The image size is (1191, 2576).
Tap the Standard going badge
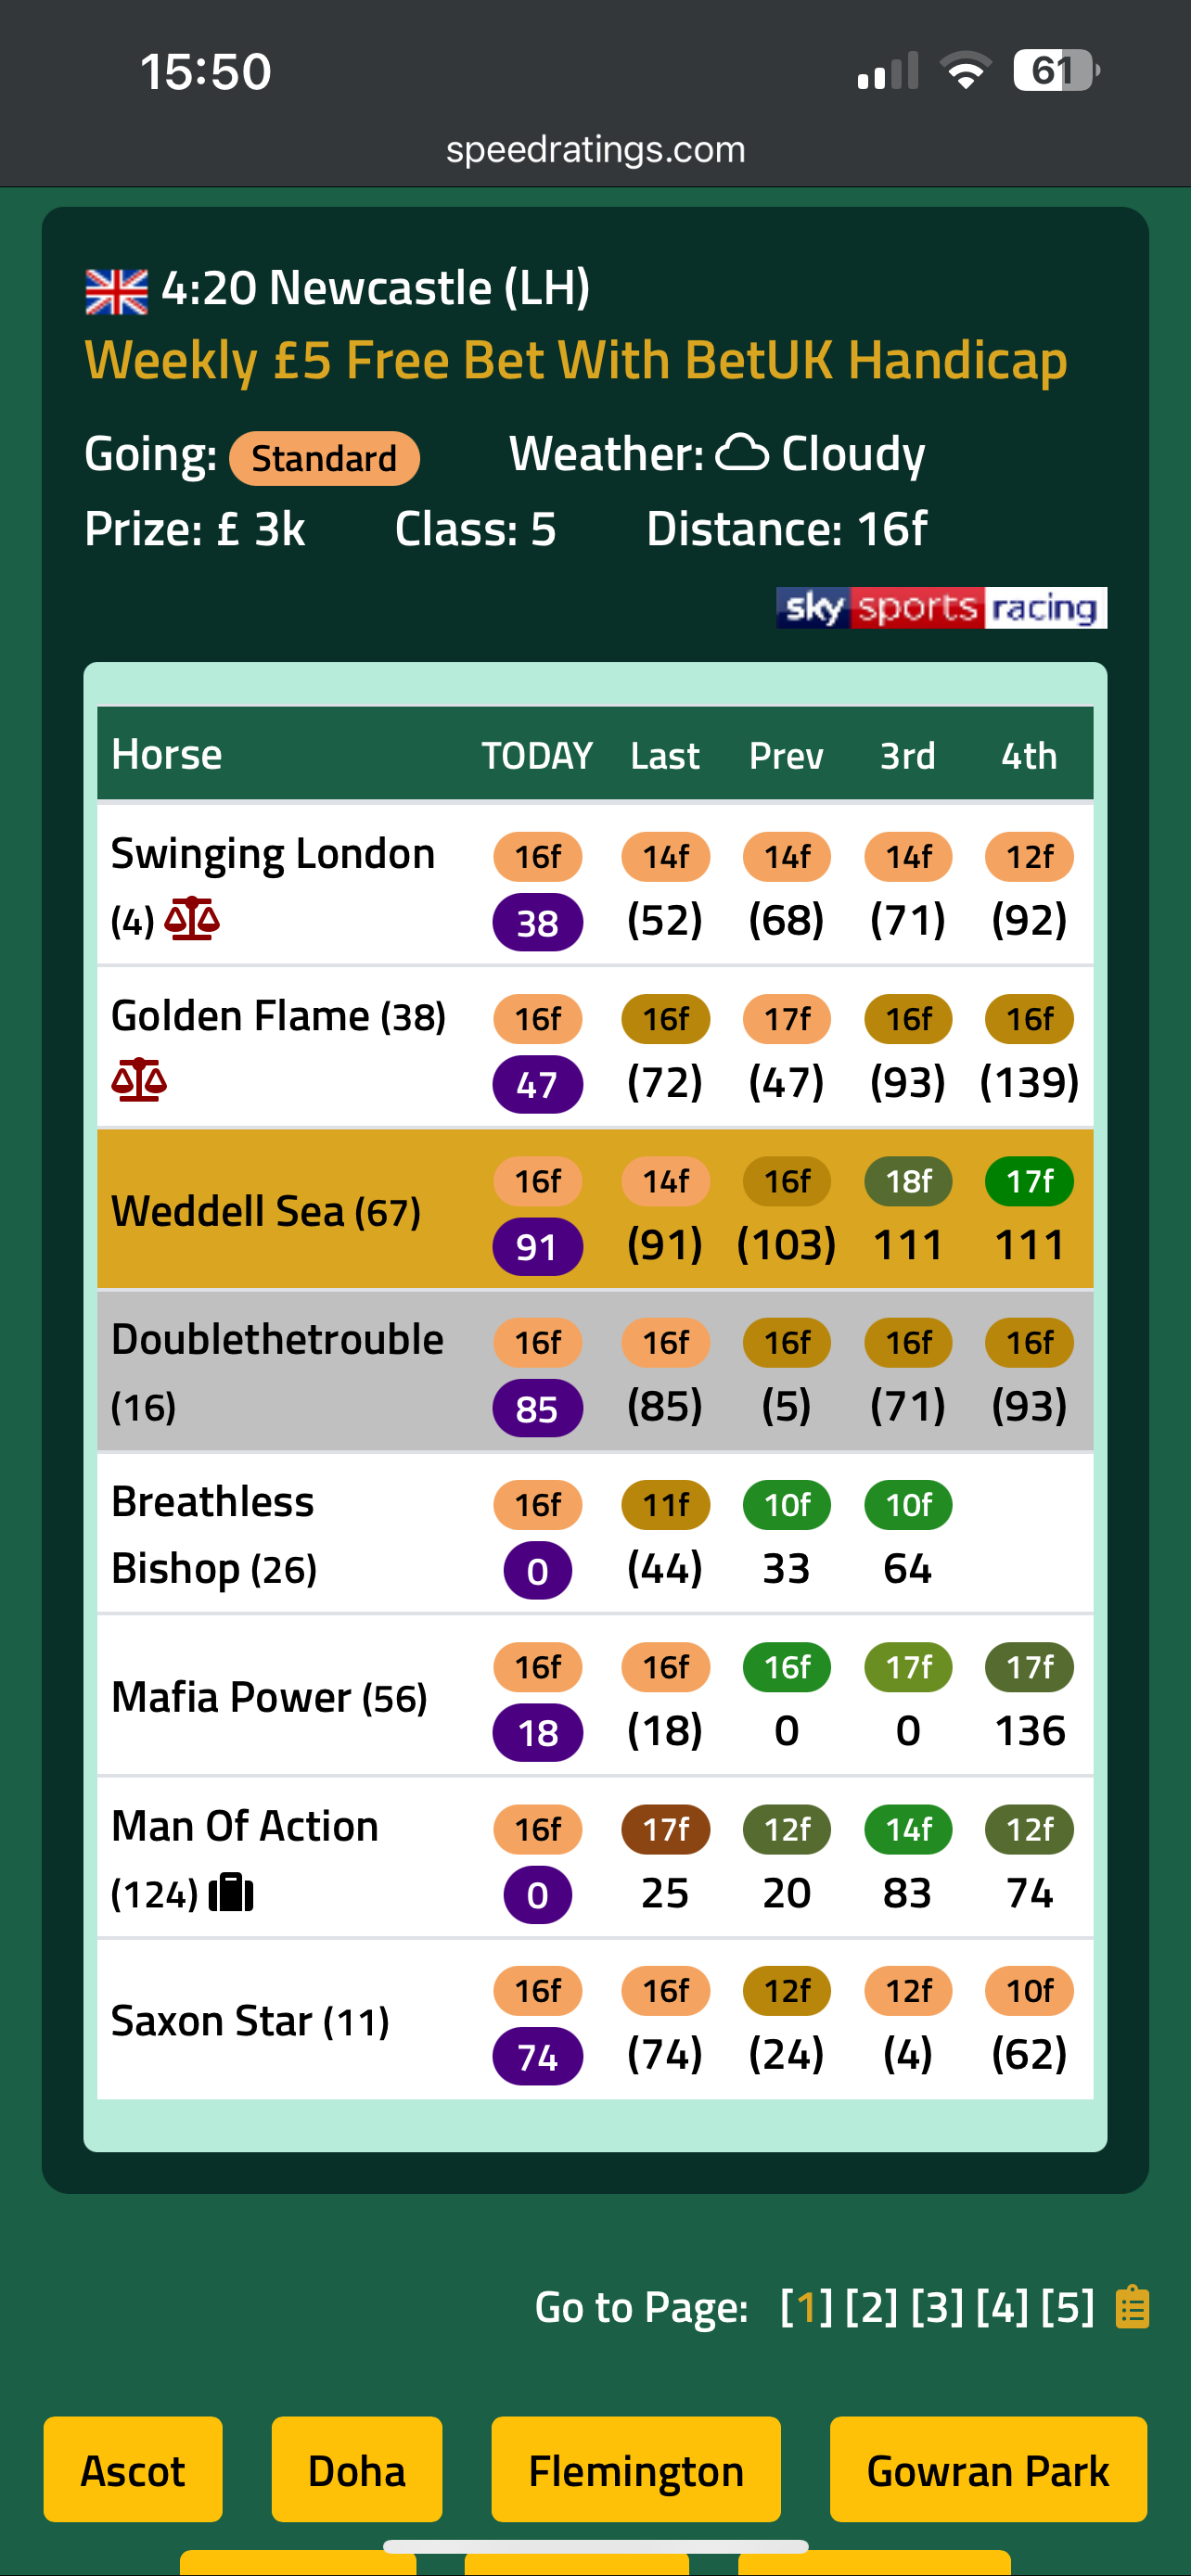coord(324,458)
